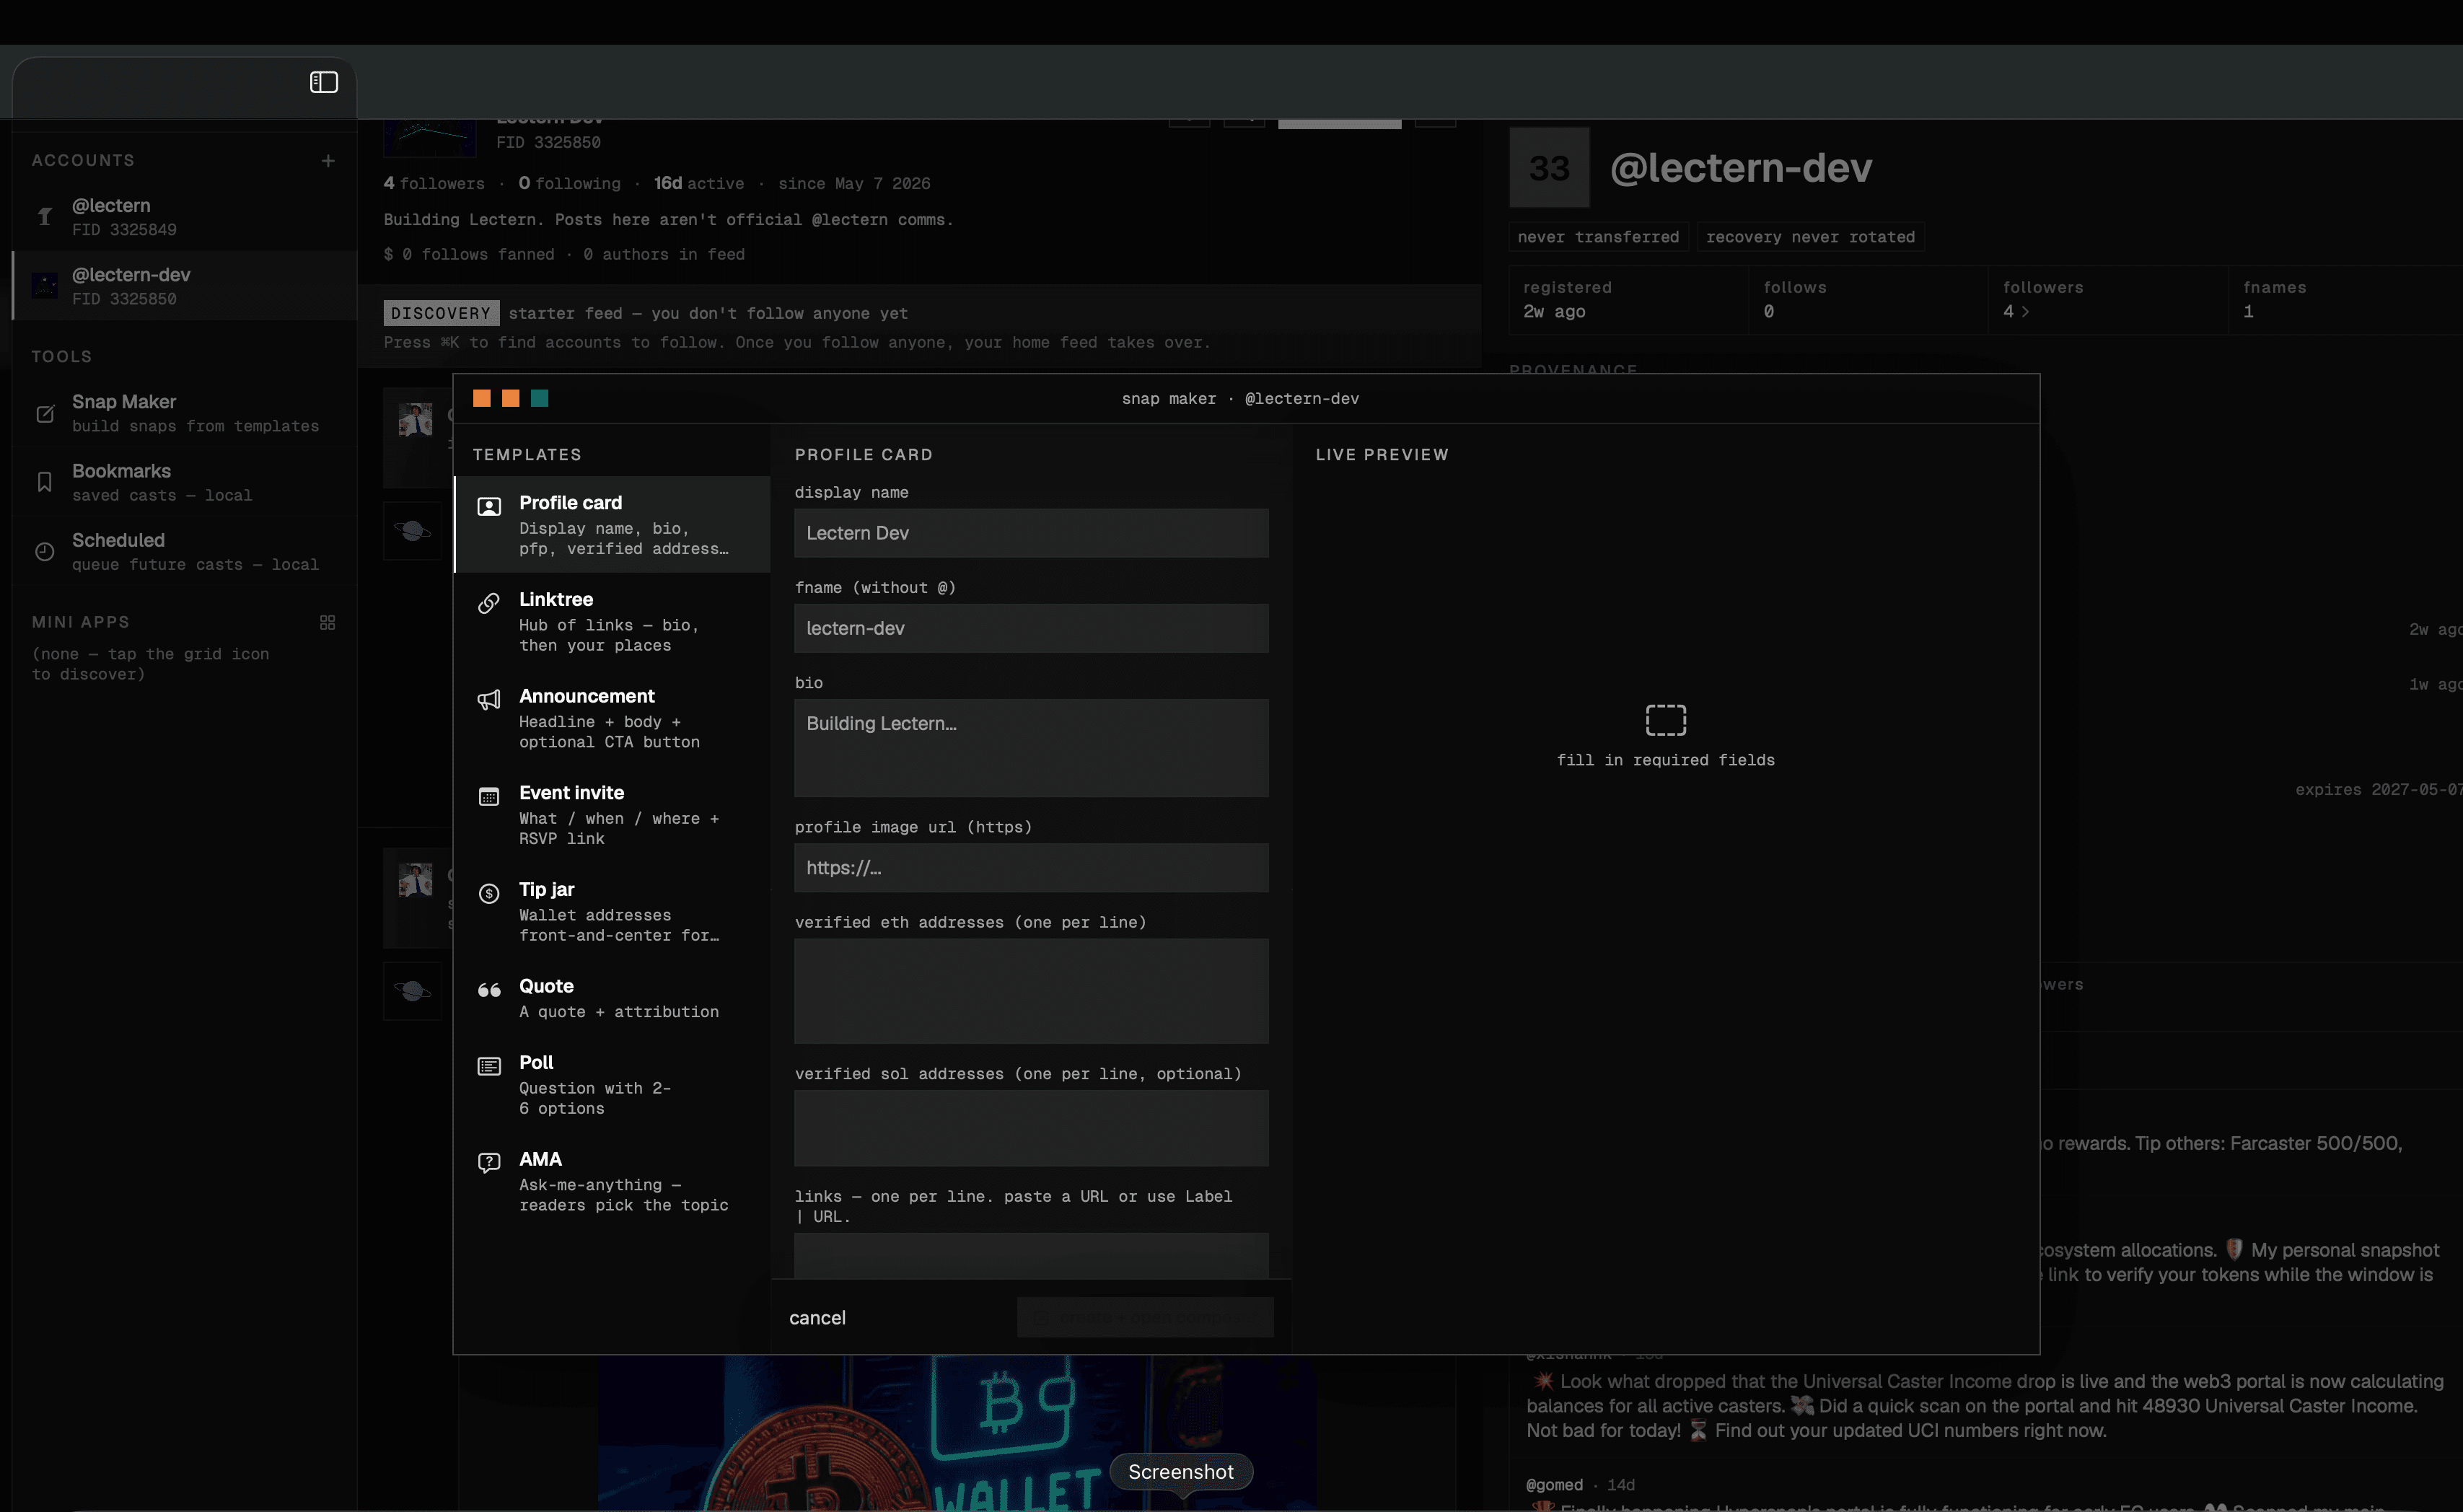Click the second orange window dot
This screenshot has height=1512, width=2463.
tap(510, 399)
